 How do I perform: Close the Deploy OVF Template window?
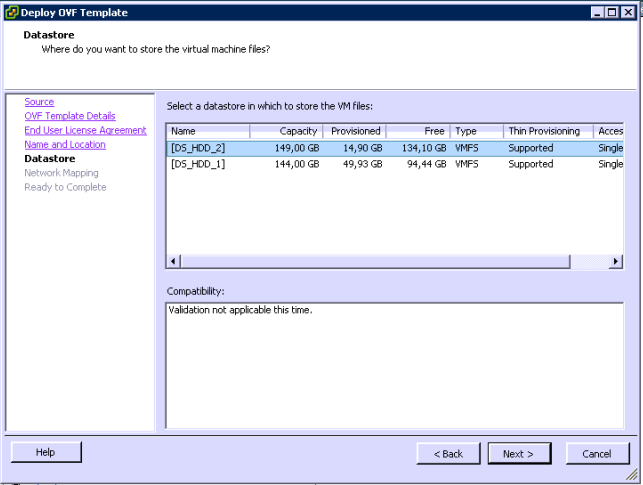(x=628, y=11)
